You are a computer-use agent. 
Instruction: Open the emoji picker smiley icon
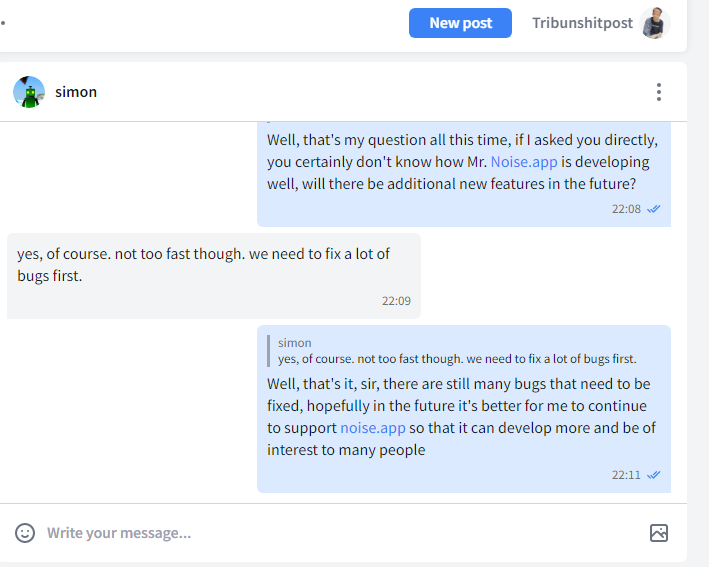pyautogui.click(x=25, y=533)
